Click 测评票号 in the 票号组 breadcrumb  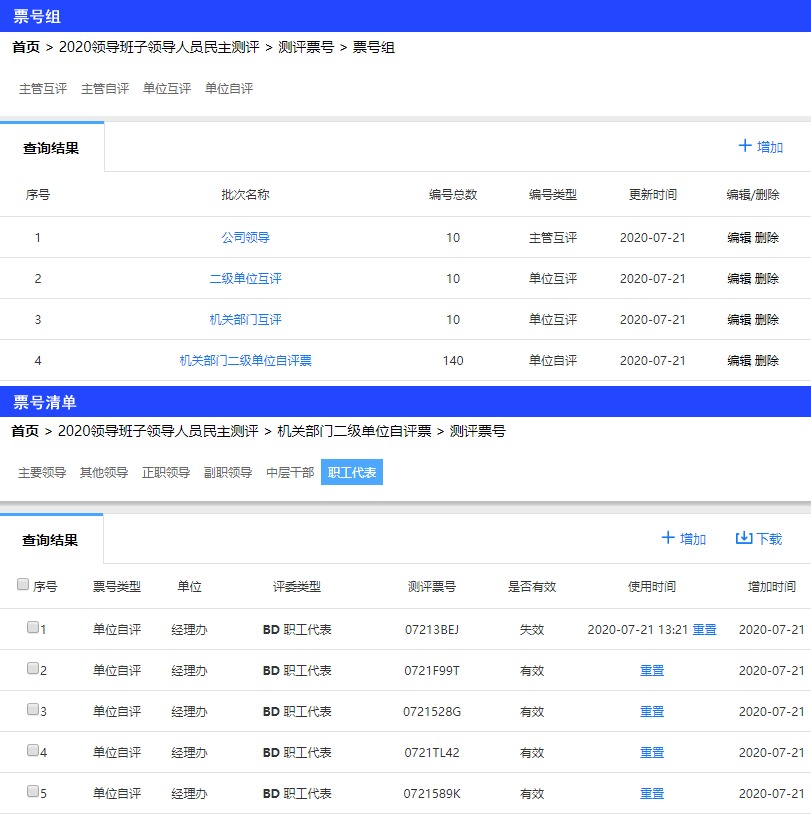306,47
